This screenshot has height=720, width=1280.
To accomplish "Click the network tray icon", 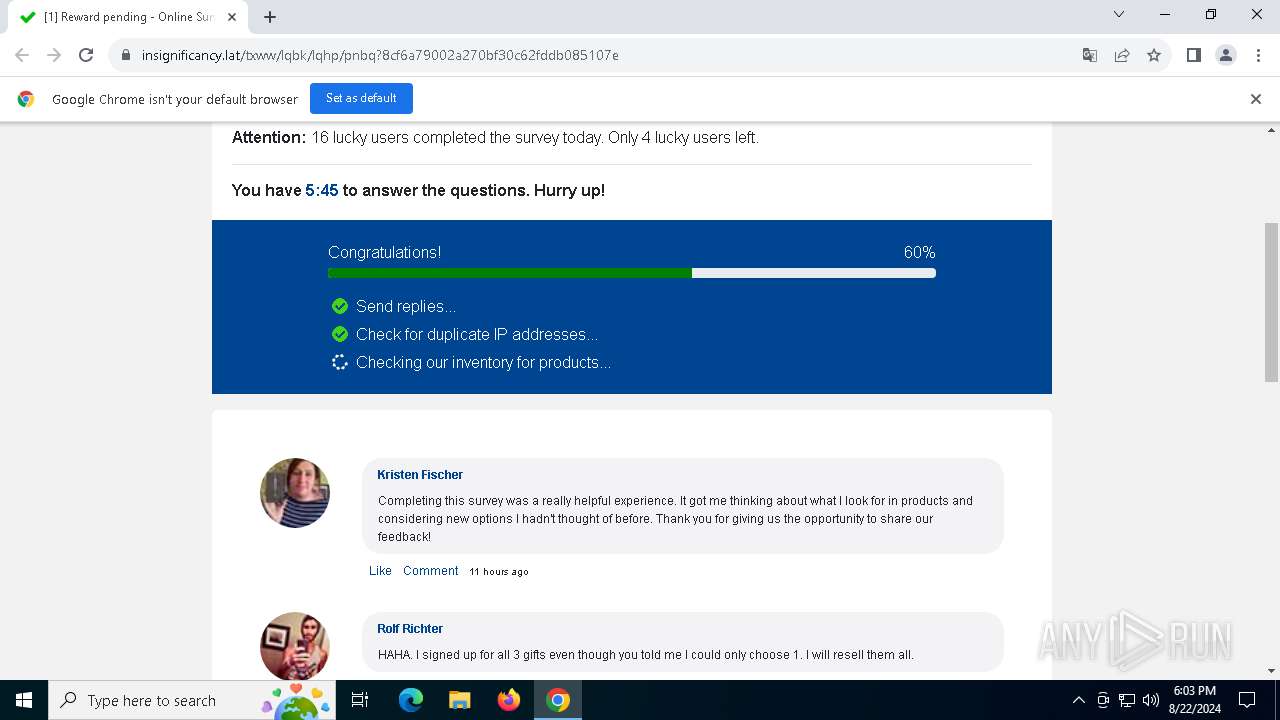I will click(x=1127, y=700).
